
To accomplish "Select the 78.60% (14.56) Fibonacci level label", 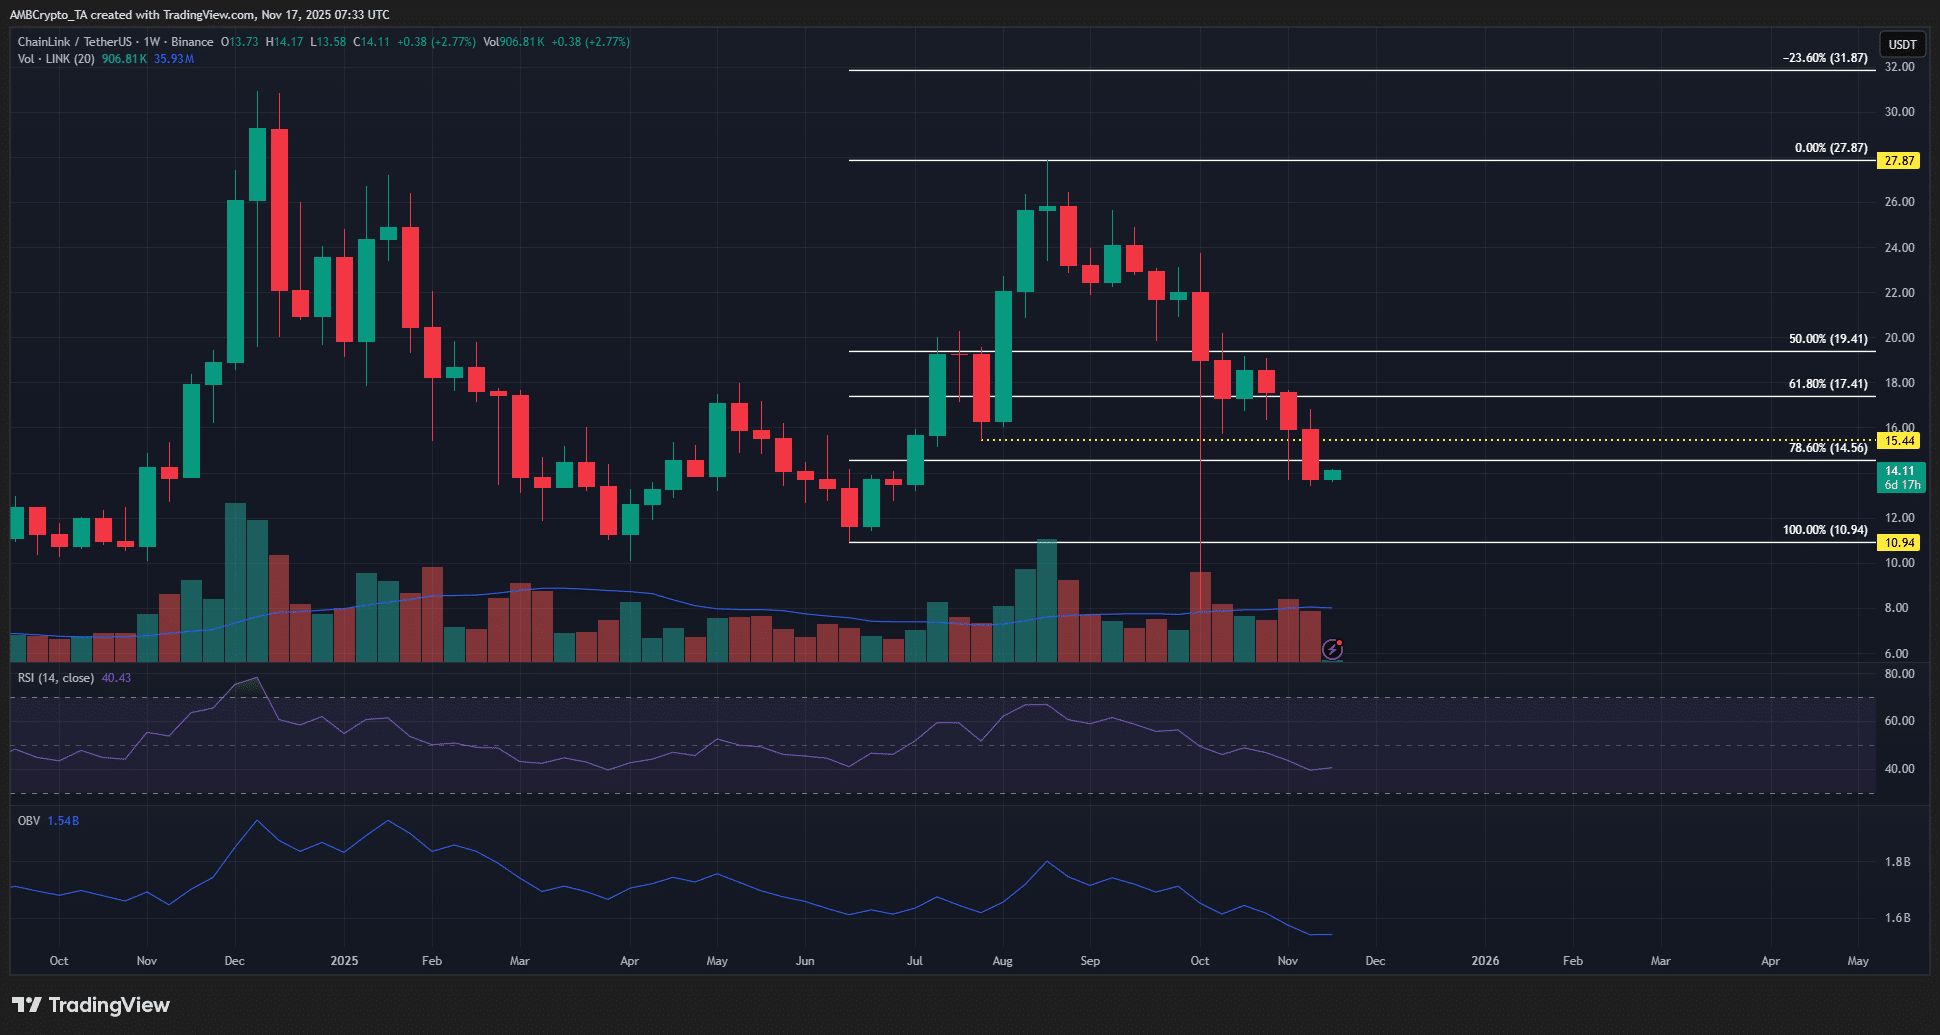I will coord(1827,448).
